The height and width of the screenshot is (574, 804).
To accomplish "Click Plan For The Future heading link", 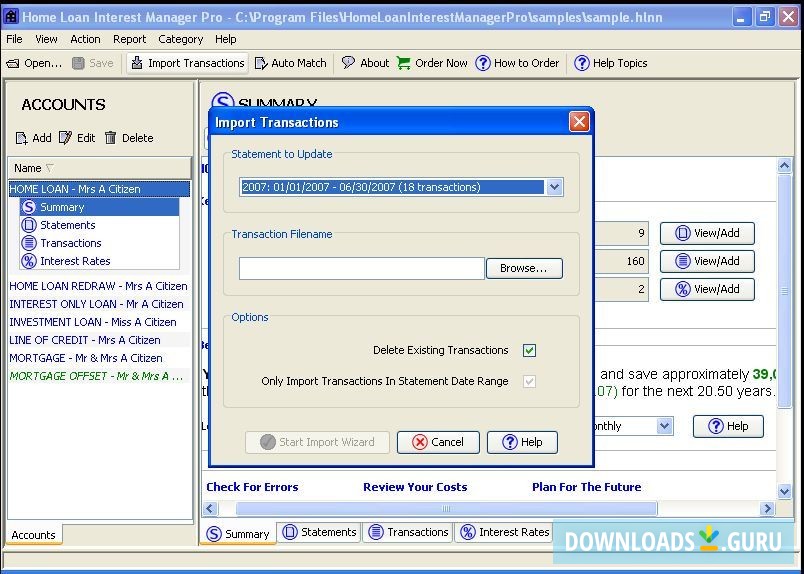I will (587, 487).
